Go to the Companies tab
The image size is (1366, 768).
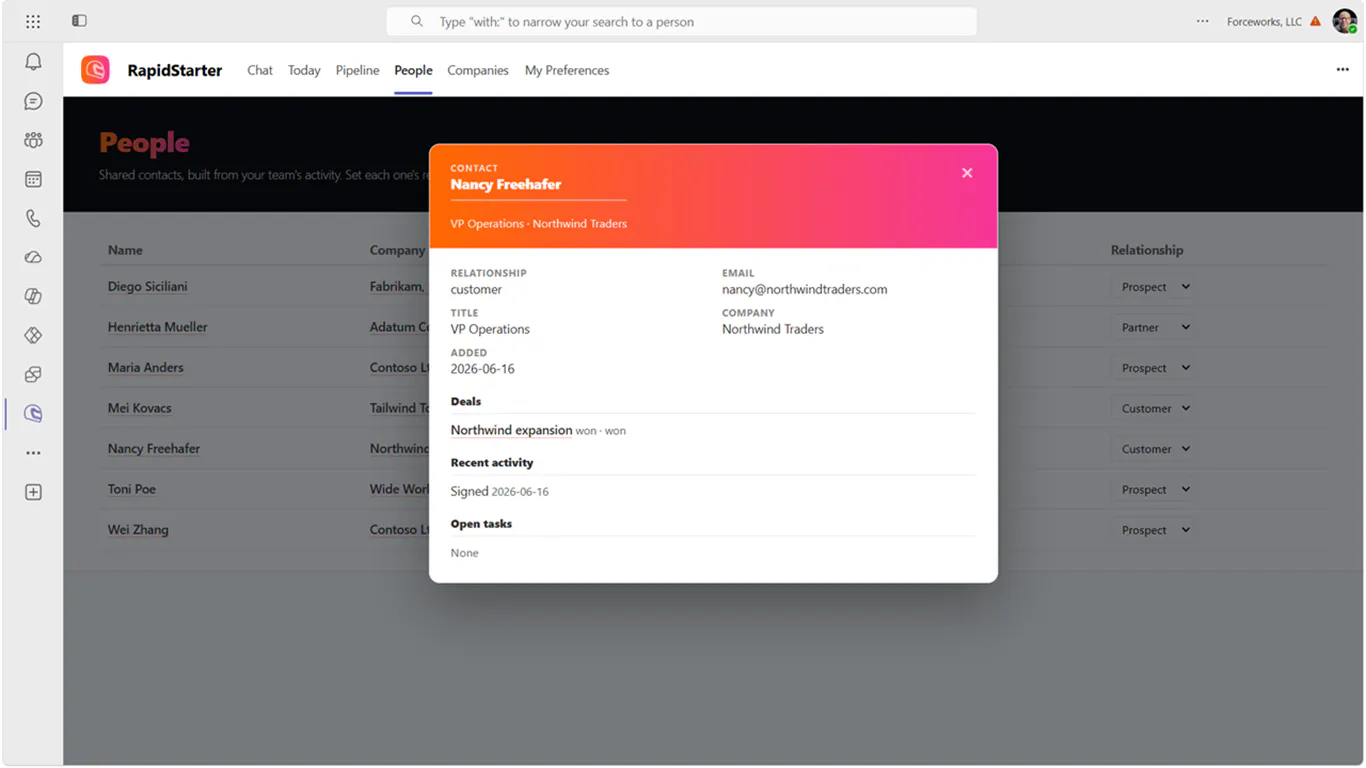[x=478, y=70]
